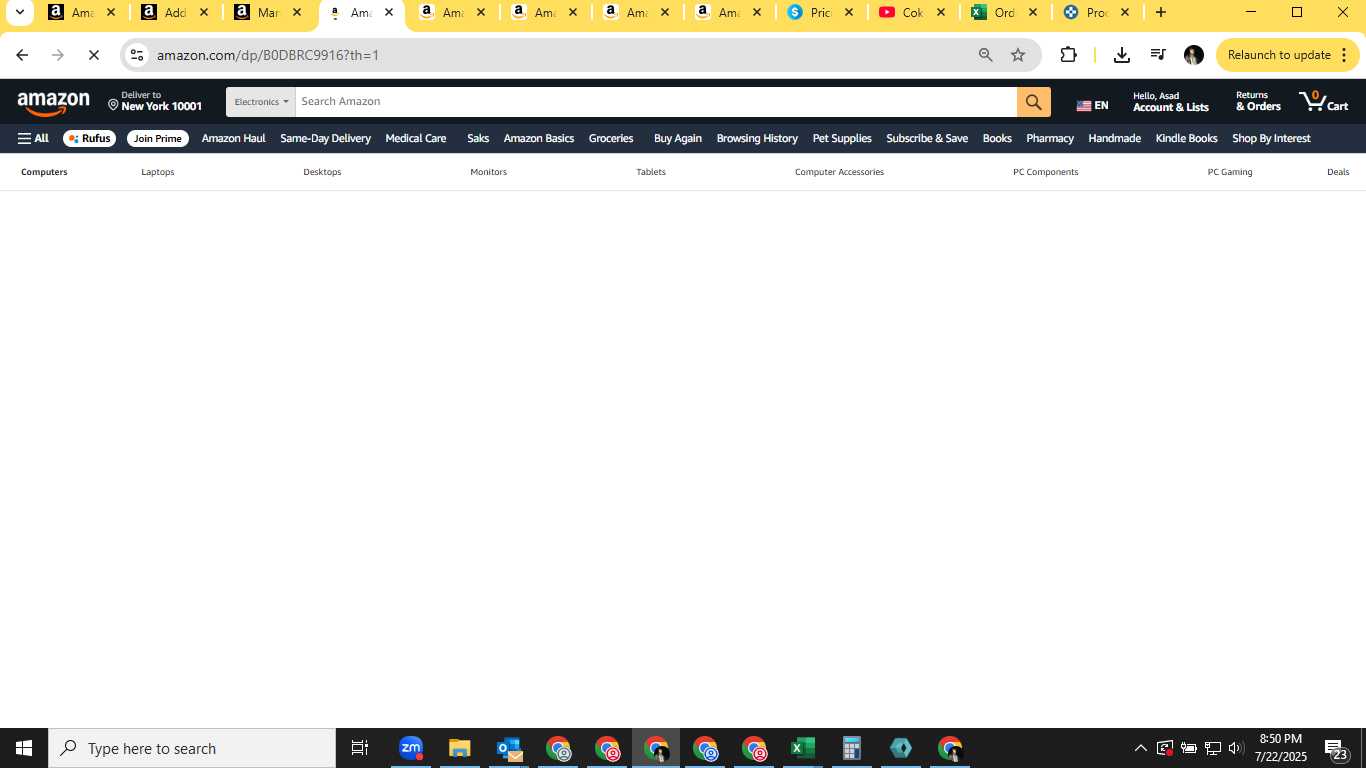Click the orange search magnifier button
1366x768 pixels.
[x=1034, y=102]
